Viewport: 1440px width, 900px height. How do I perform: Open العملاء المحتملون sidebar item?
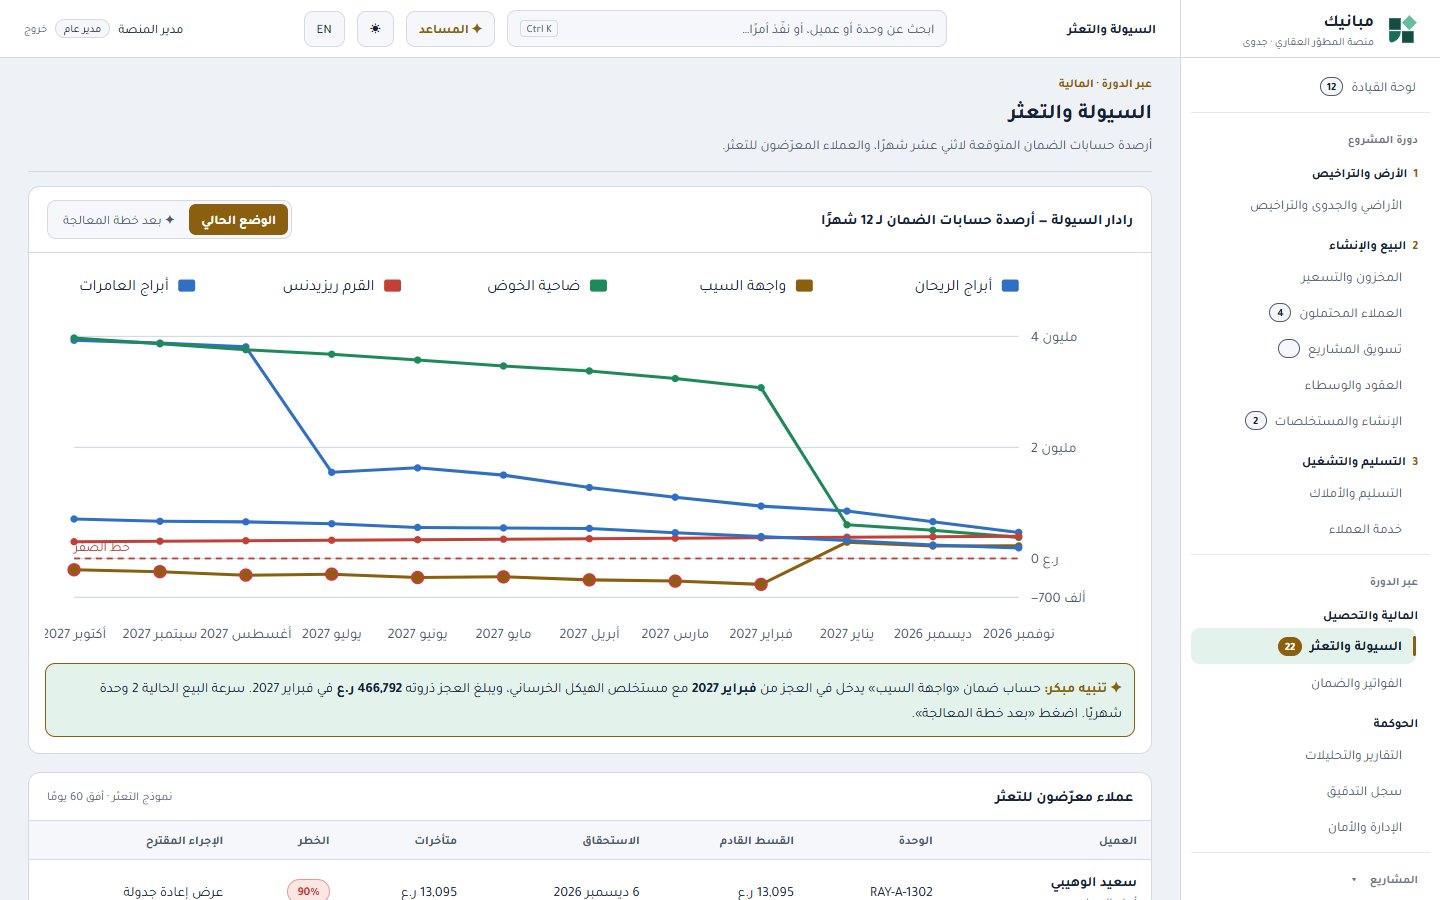point(1305,313)
